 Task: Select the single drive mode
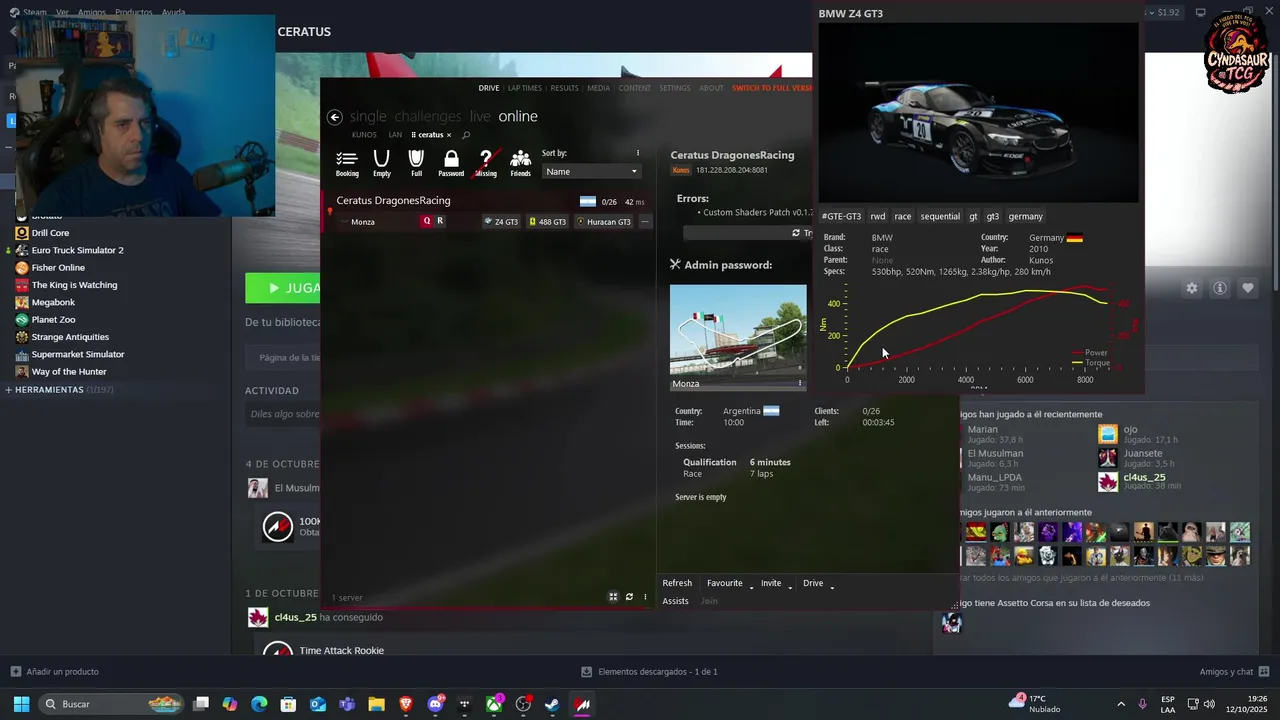[368, 117]
